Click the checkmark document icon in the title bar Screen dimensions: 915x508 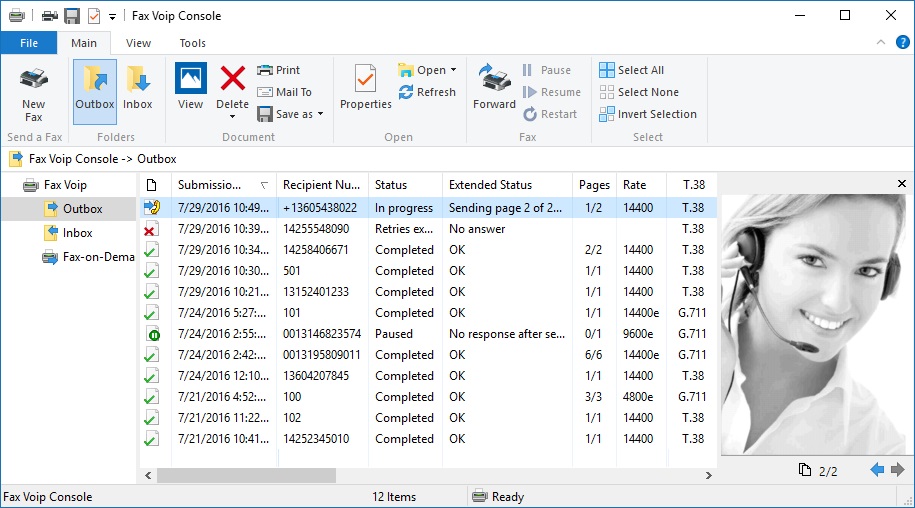click(94, 16)
